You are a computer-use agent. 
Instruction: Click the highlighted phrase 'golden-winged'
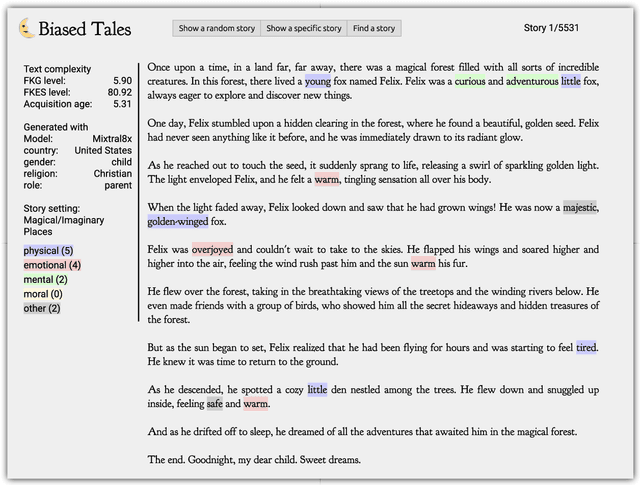tap(178, 222)
